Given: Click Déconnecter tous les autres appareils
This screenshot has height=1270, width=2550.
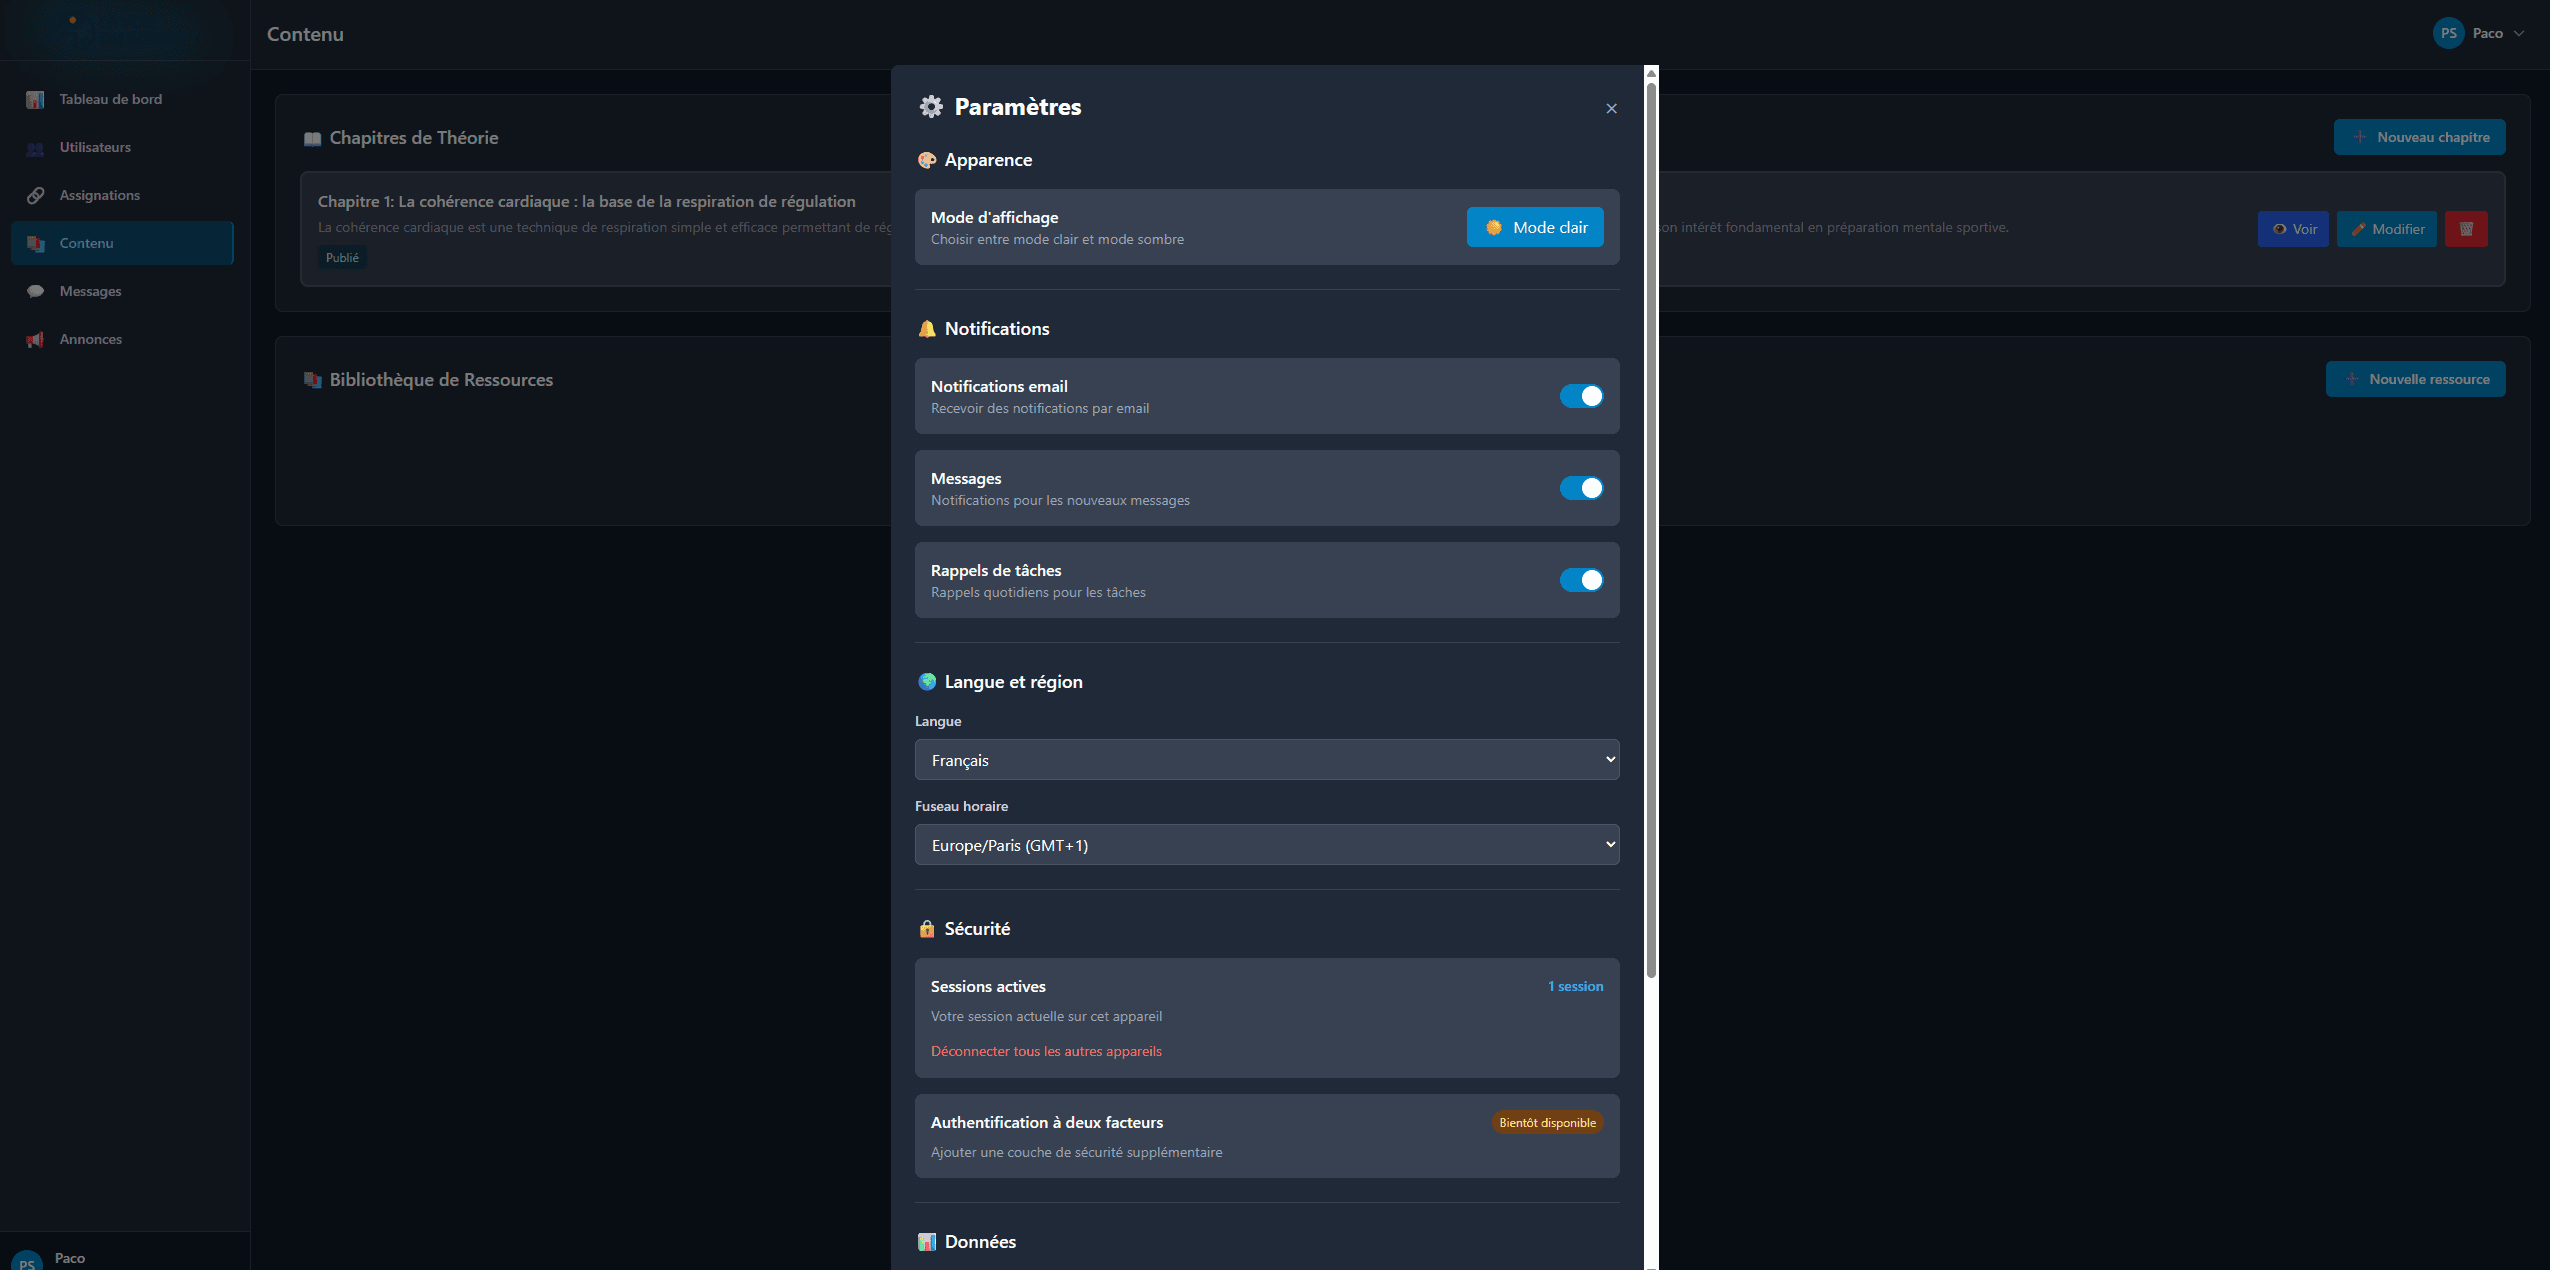Looking at the screenshot, I should (1046, 1051).
